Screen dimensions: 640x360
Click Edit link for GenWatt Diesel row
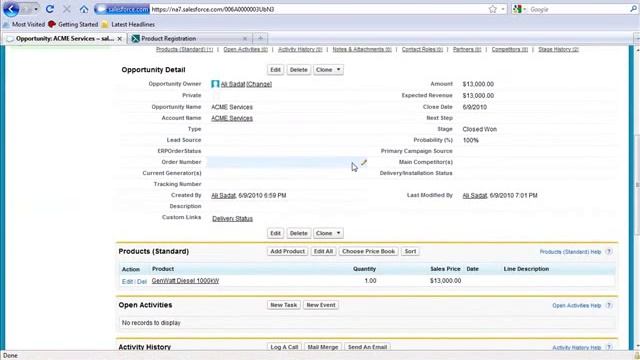[127, 282]
